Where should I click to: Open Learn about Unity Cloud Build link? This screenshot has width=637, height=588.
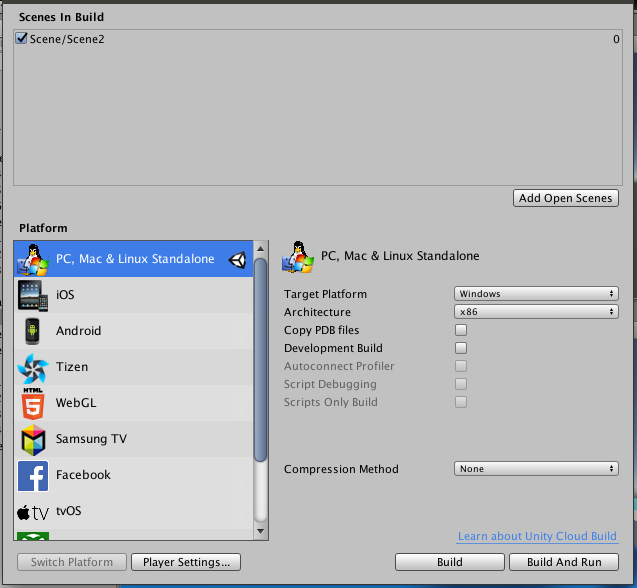(x=537, y=536)
